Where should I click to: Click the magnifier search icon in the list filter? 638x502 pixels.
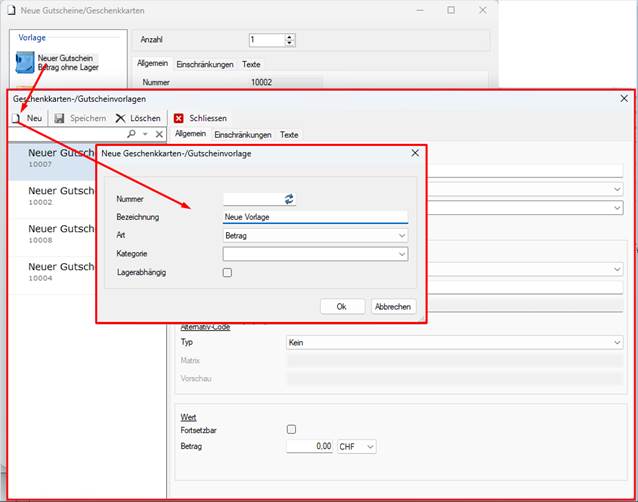point(131,134)
